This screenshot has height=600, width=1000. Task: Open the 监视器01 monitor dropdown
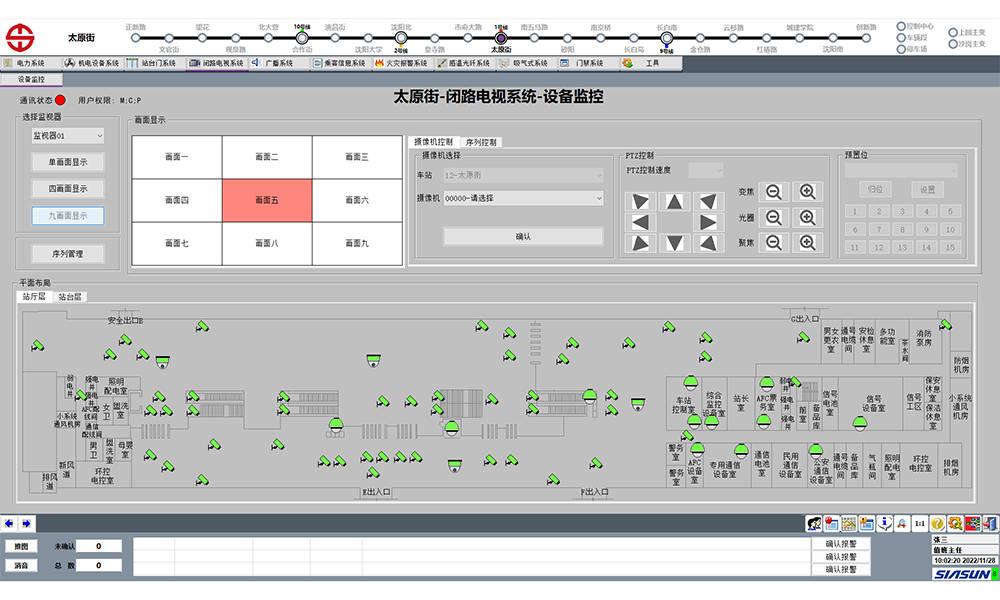point(68,135)
